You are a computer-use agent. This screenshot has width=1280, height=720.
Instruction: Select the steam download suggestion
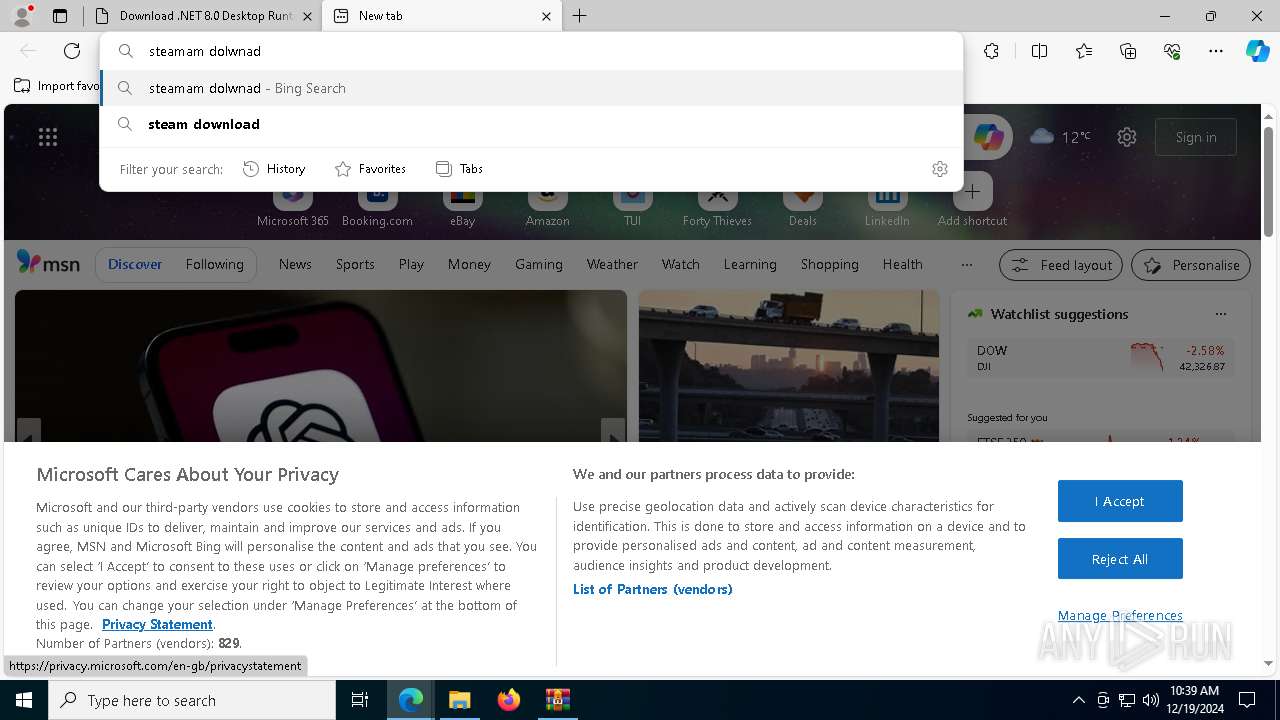tap(531, 124)
